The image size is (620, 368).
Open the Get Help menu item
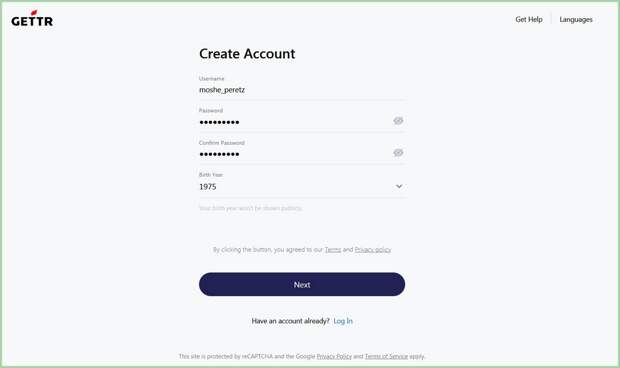529,19
